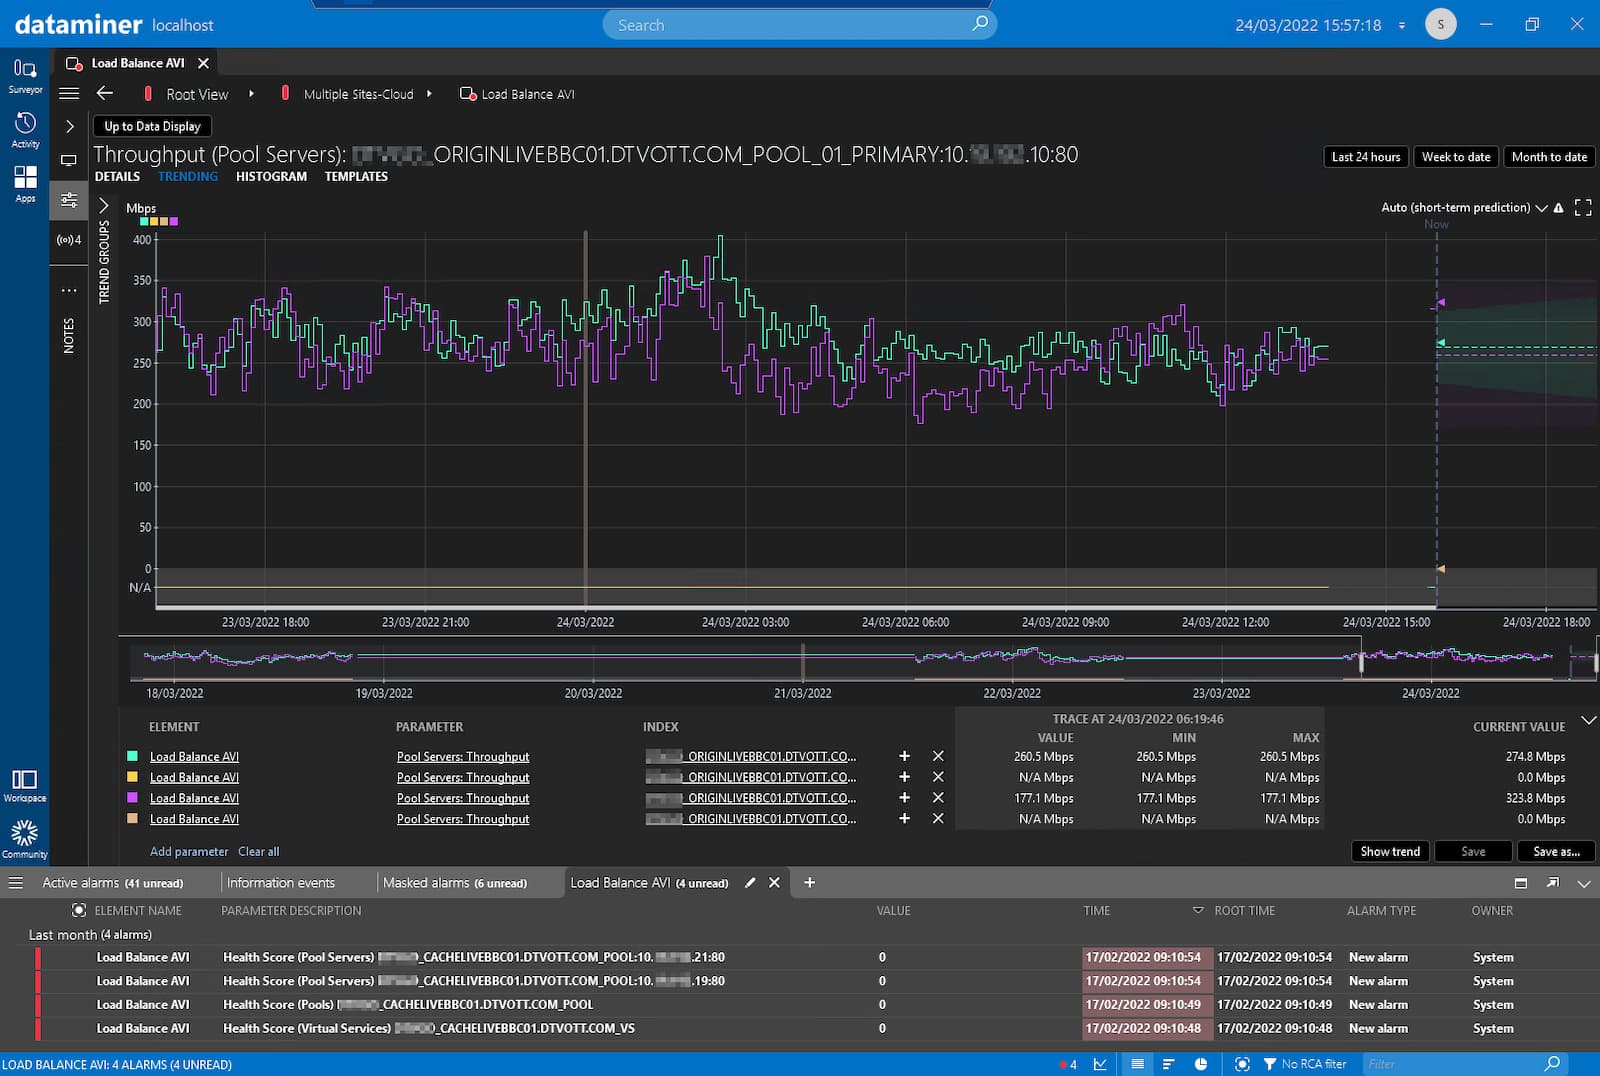Switch to Masked alarms tab
Screen dimensions: 1600x1076
pyautogui.click(x=455, y=883)
